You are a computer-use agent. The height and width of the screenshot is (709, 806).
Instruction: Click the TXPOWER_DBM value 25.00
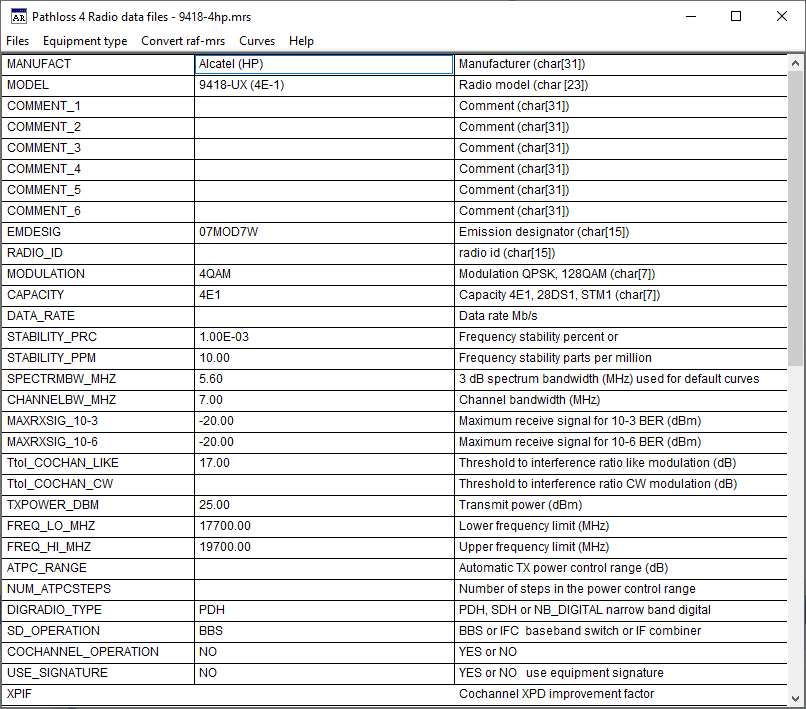[324, 505]
